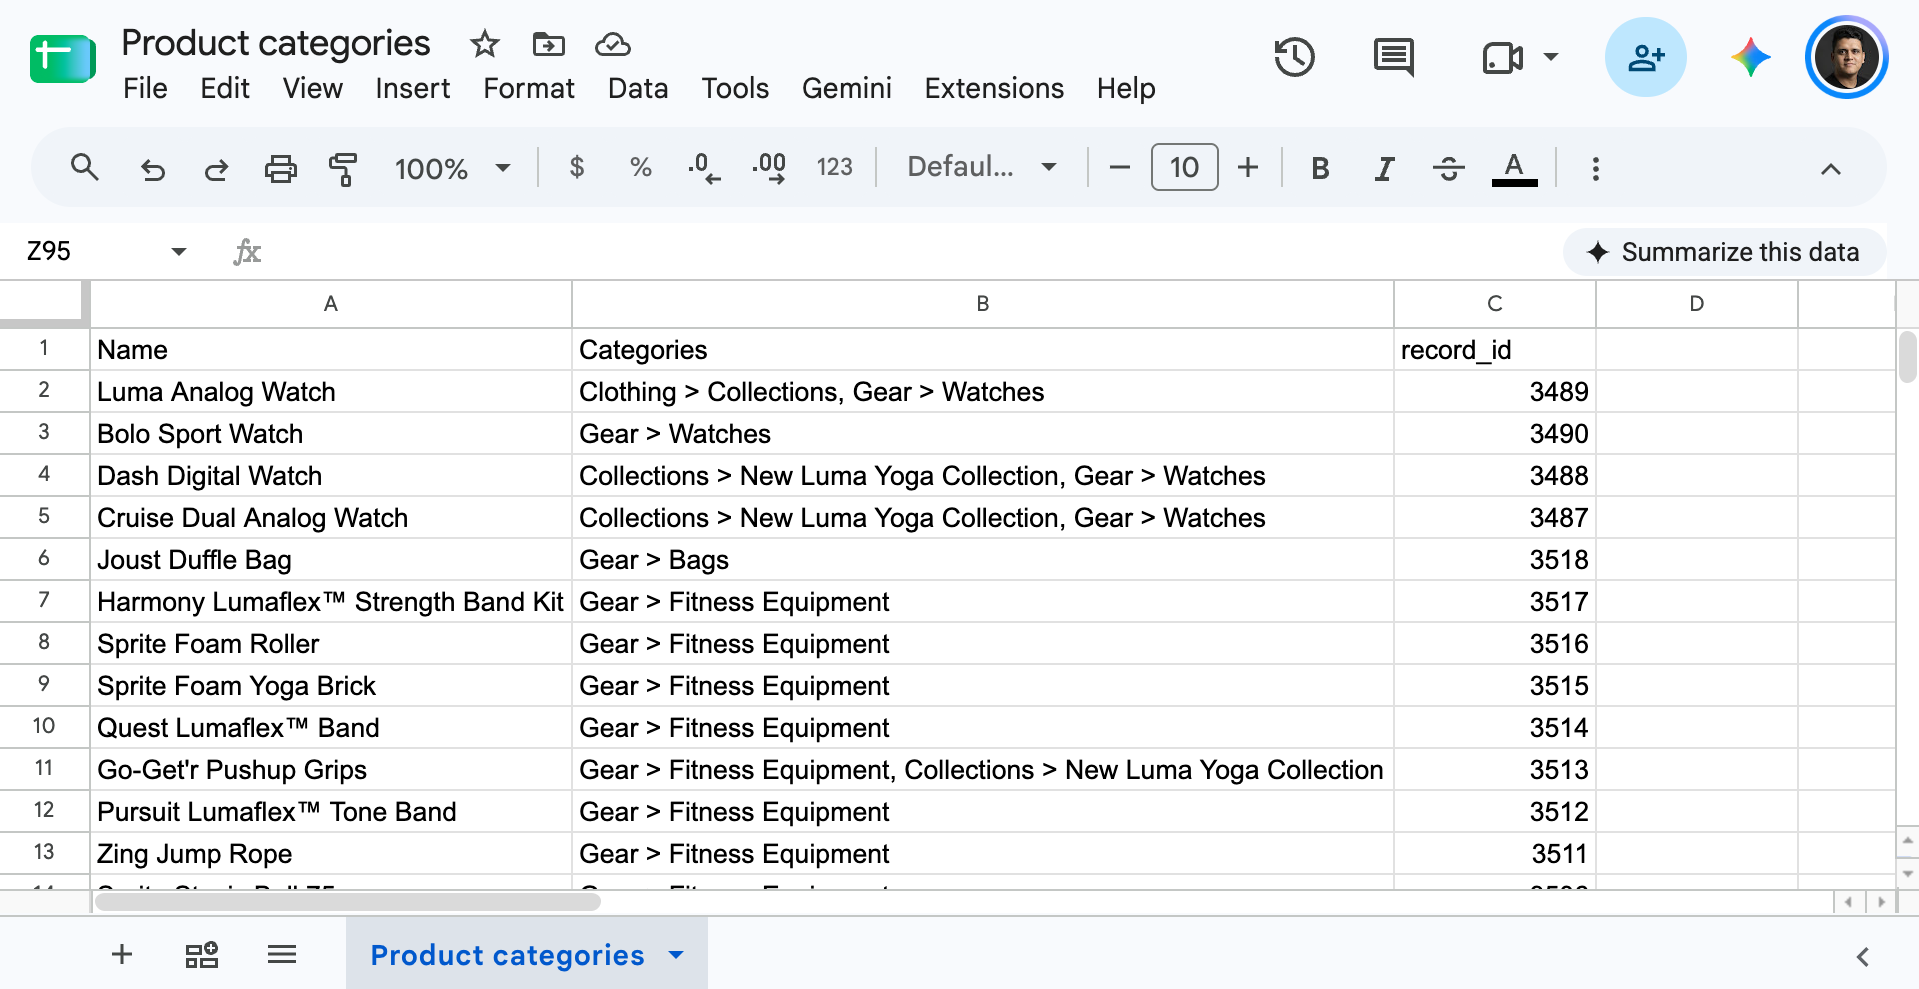Expand the side panel chevron
Viewport: 1919px width, 989px height.
[1862, 956]
